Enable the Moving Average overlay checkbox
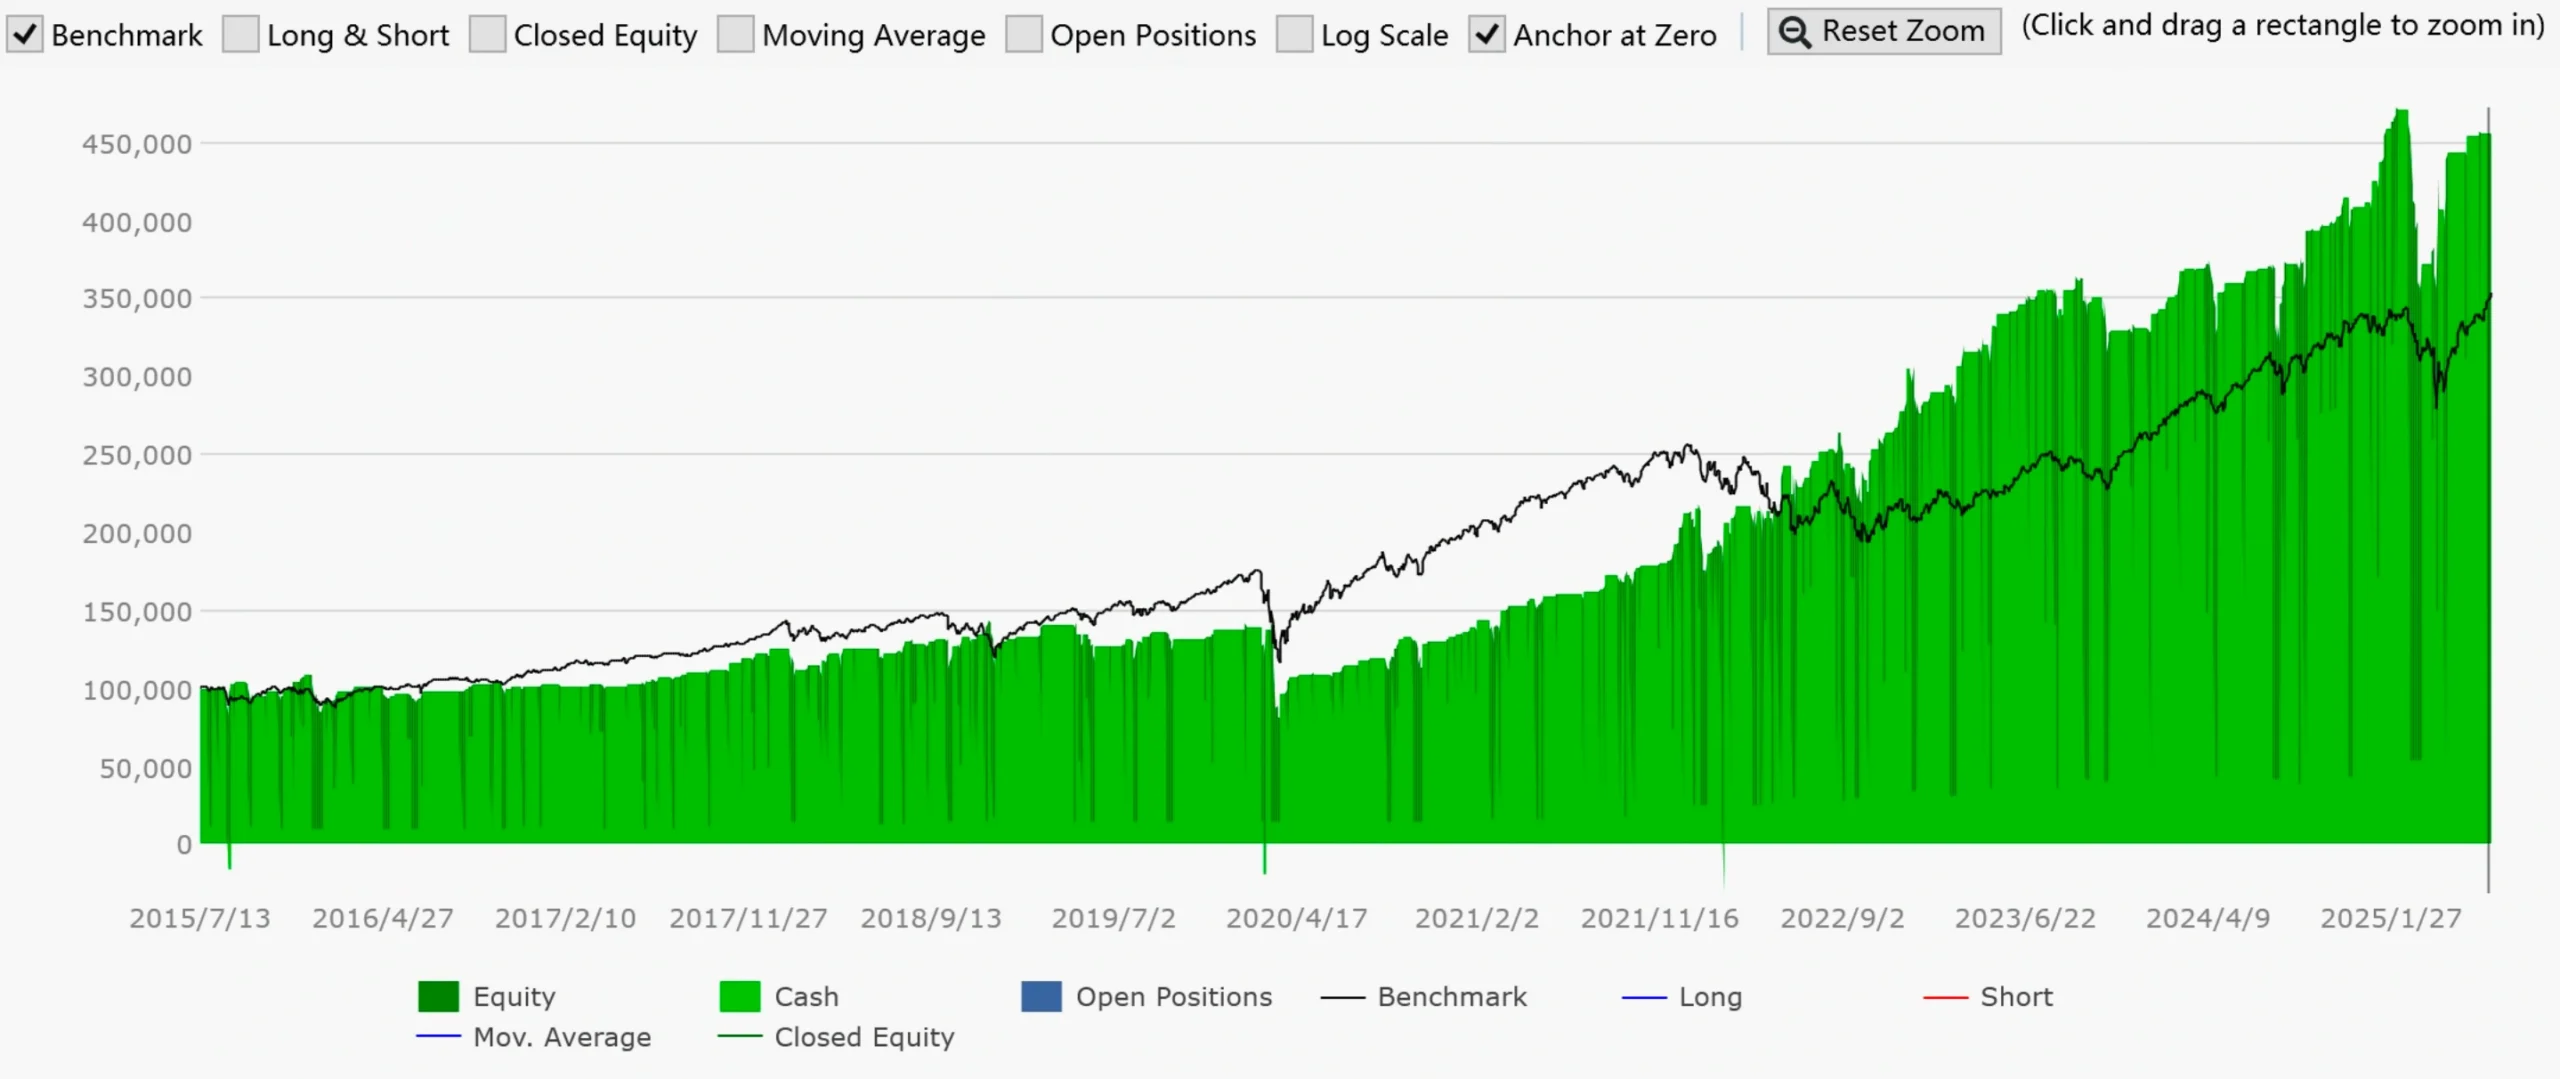The height and width of the screenshot is (1079, 2560). [736, 35]
